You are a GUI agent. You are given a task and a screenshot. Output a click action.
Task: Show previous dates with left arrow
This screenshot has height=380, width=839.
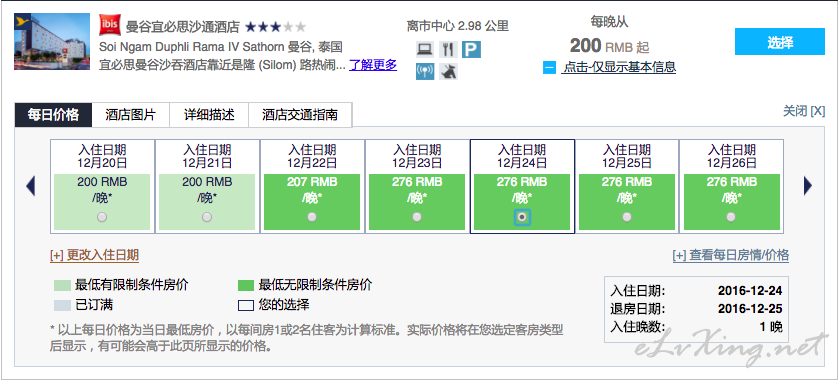30,186
